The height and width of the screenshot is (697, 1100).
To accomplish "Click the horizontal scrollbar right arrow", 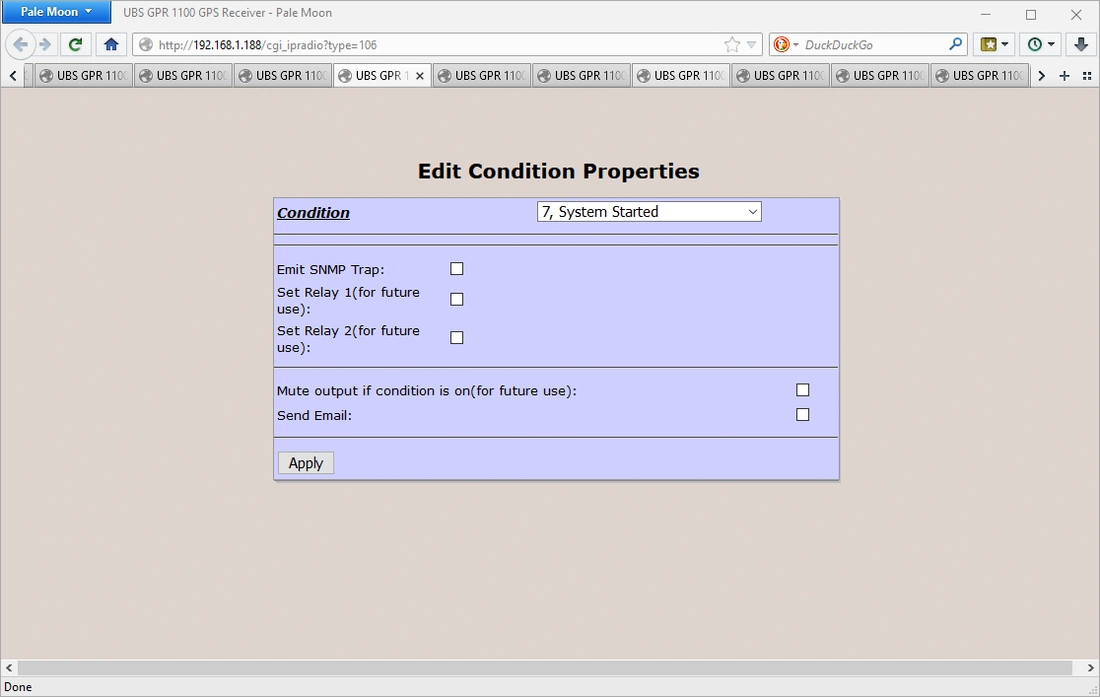I will coord(1091,668).
